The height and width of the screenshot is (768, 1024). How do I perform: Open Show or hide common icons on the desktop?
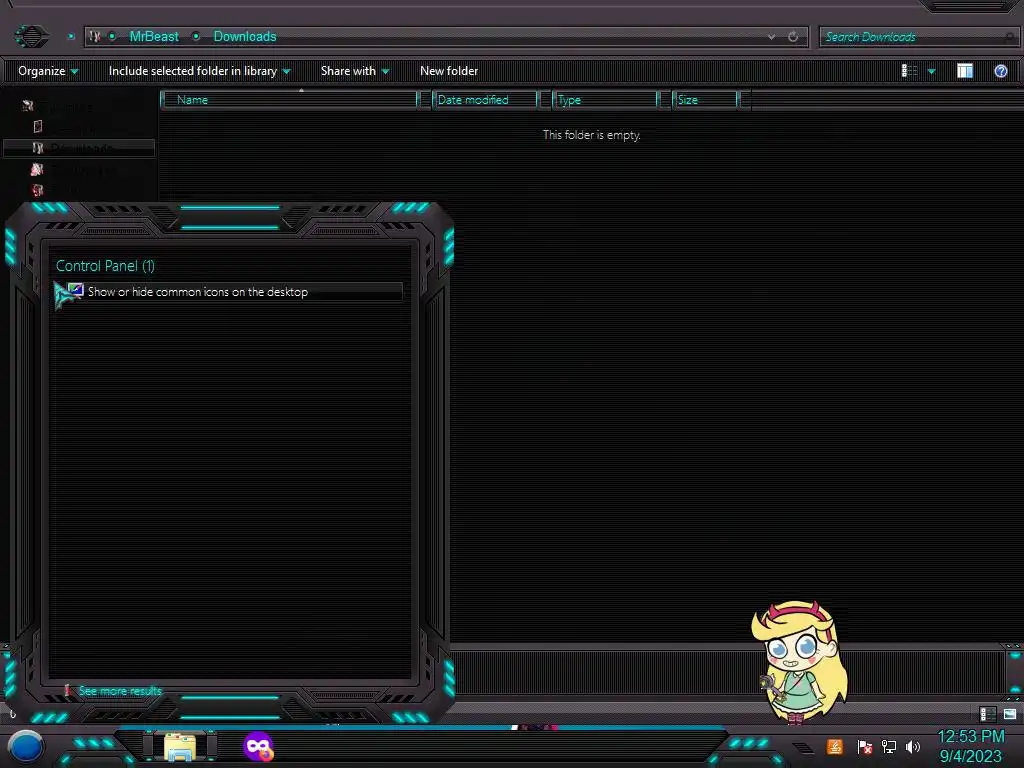(x=228, y=292)
